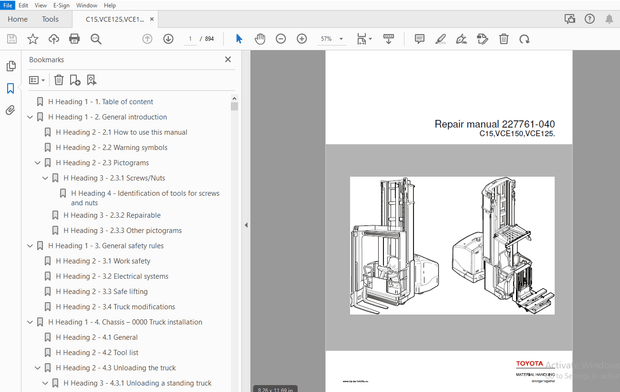This screenshot has height=392, width=620.
Task: Collapse 2.3.1 Screws/Nuts bookmark
Action: coord(45,178)
